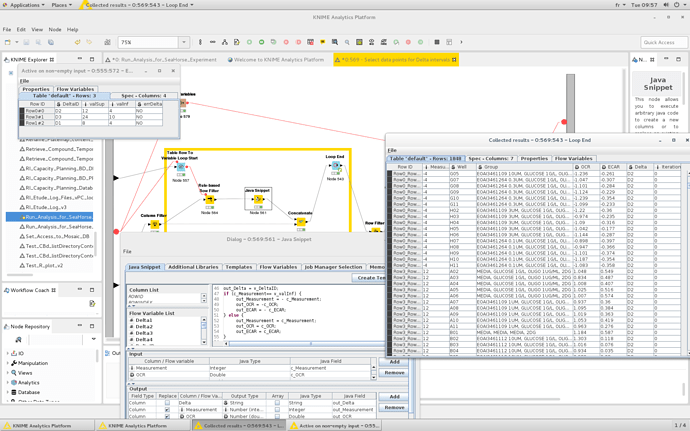This screenshot has height=431, width=690.
Task: Click the Concatenate node on canvas
Action: (x=301, y=222)
